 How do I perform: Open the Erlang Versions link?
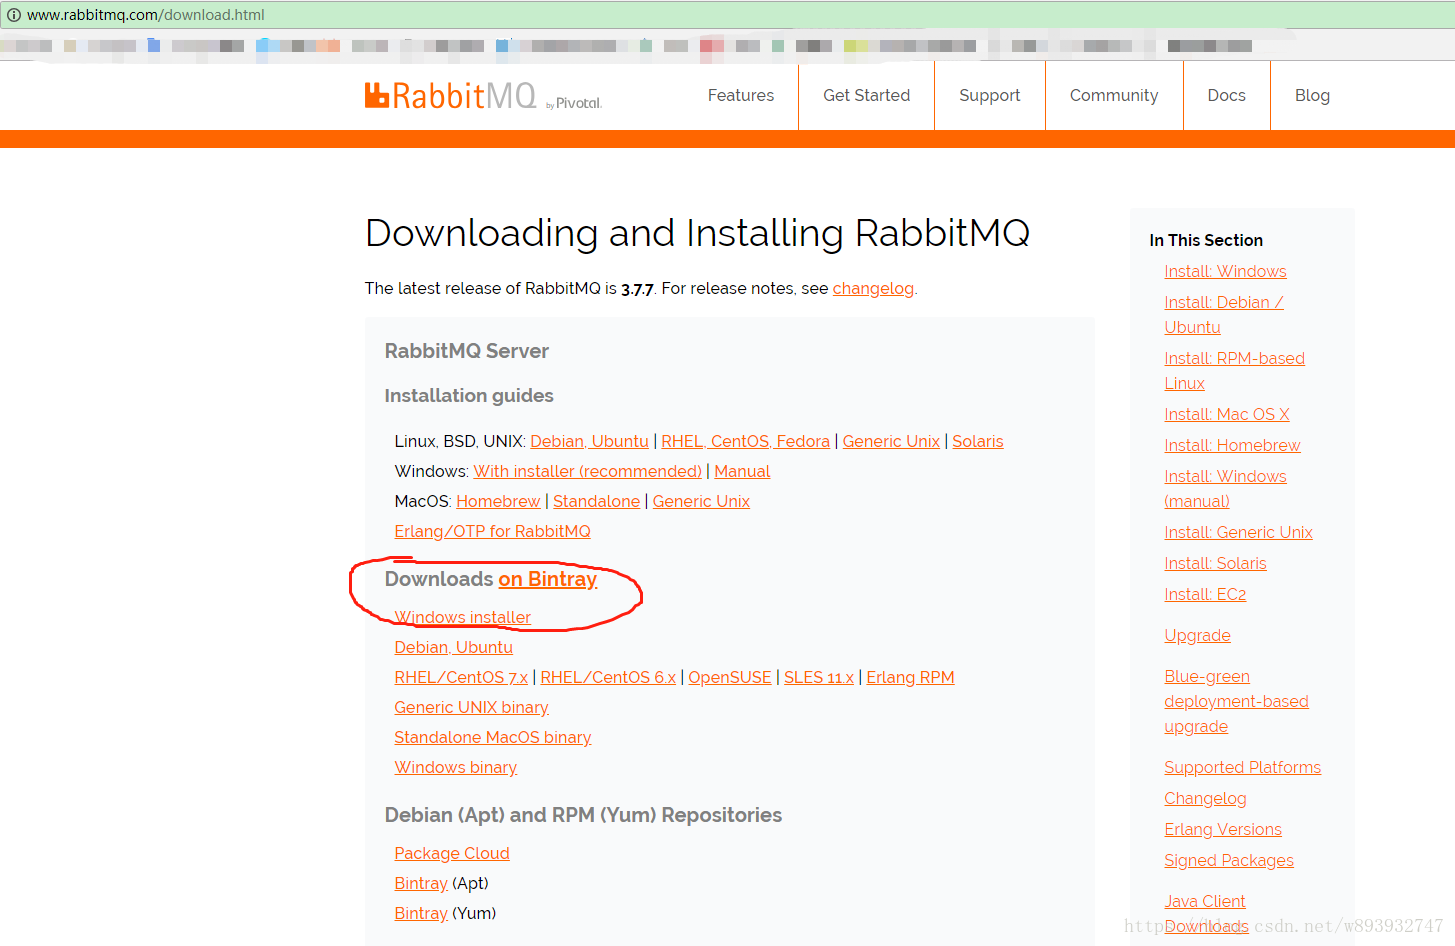pos(1223,829)
